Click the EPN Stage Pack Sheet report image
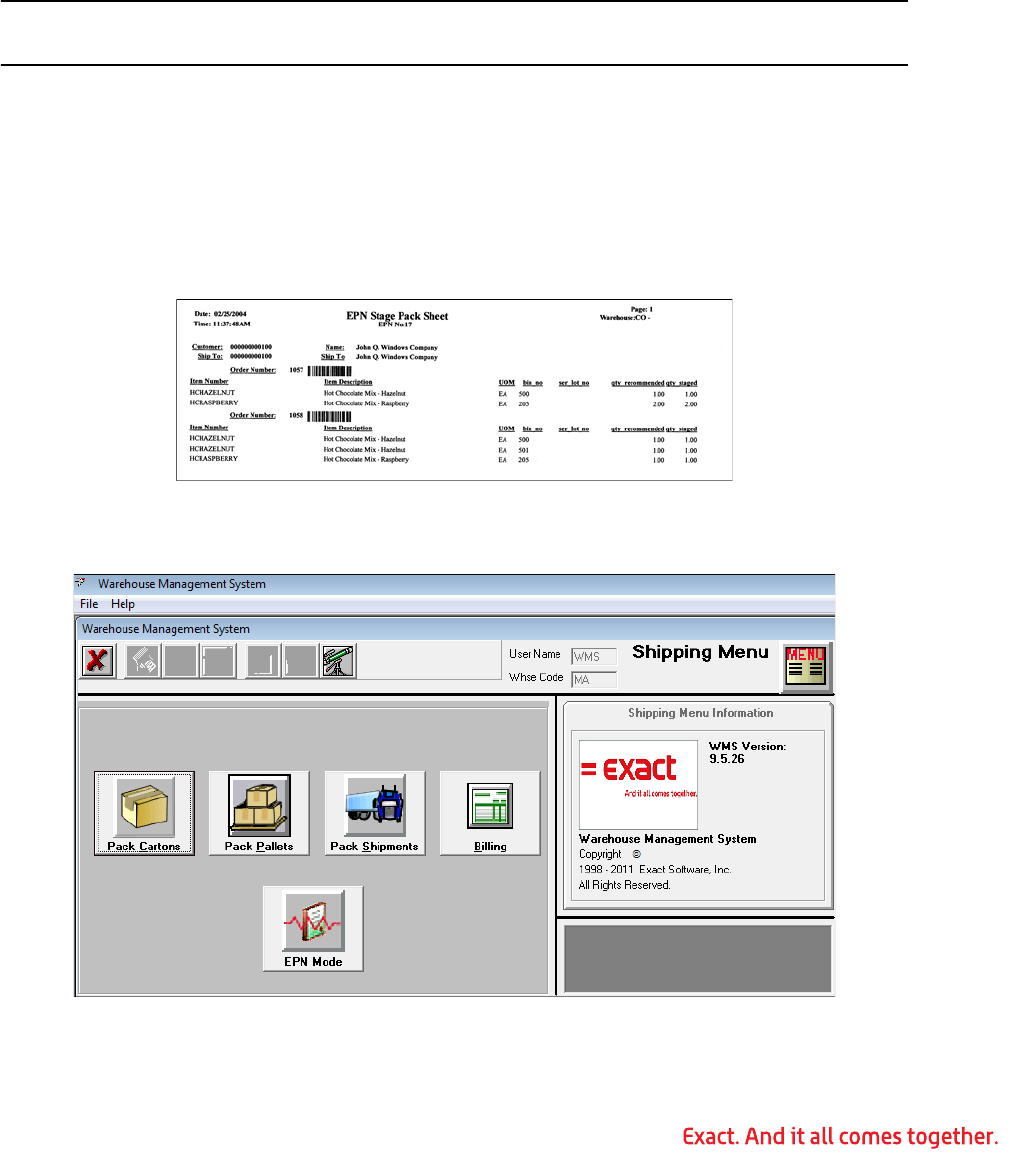Viewport: 1011px width, 1157px height. (455, 390)
